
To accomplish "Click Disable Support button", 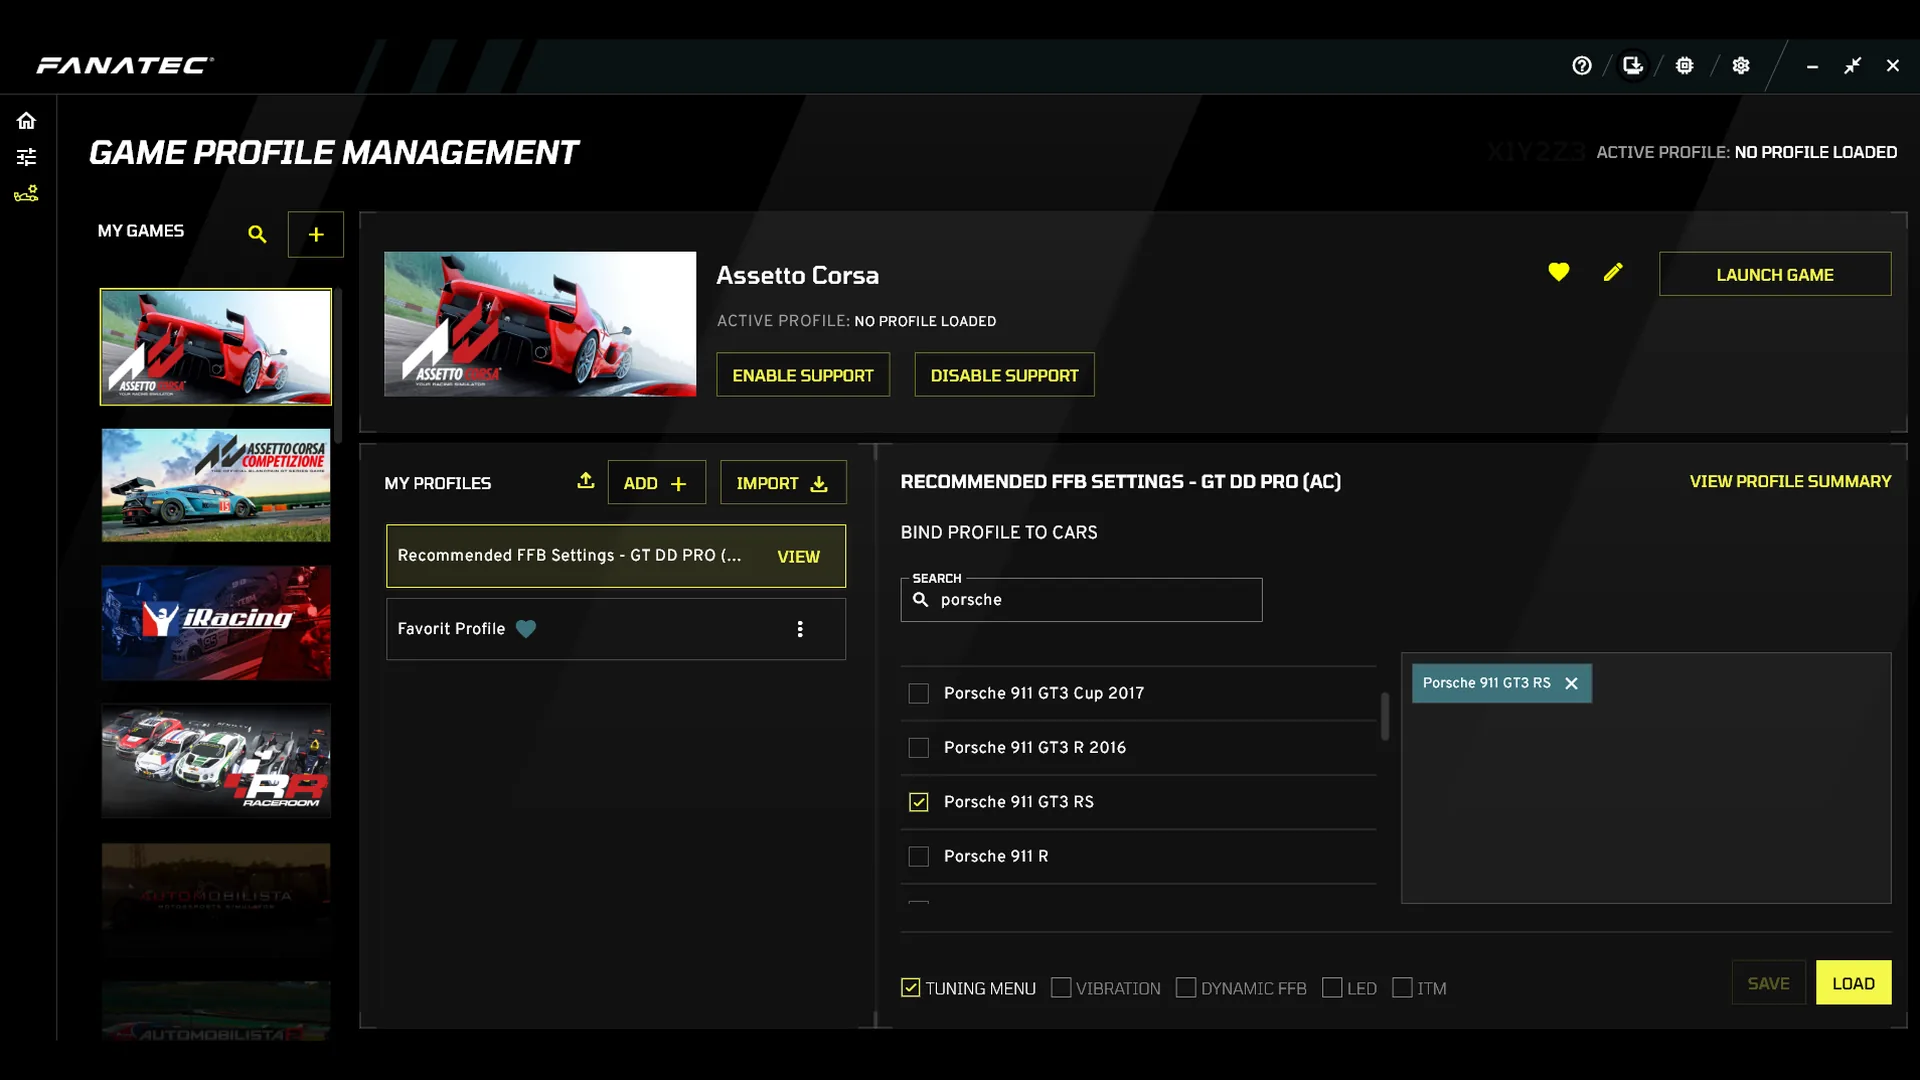I will pyautogui.click(x=1004, y=375).
